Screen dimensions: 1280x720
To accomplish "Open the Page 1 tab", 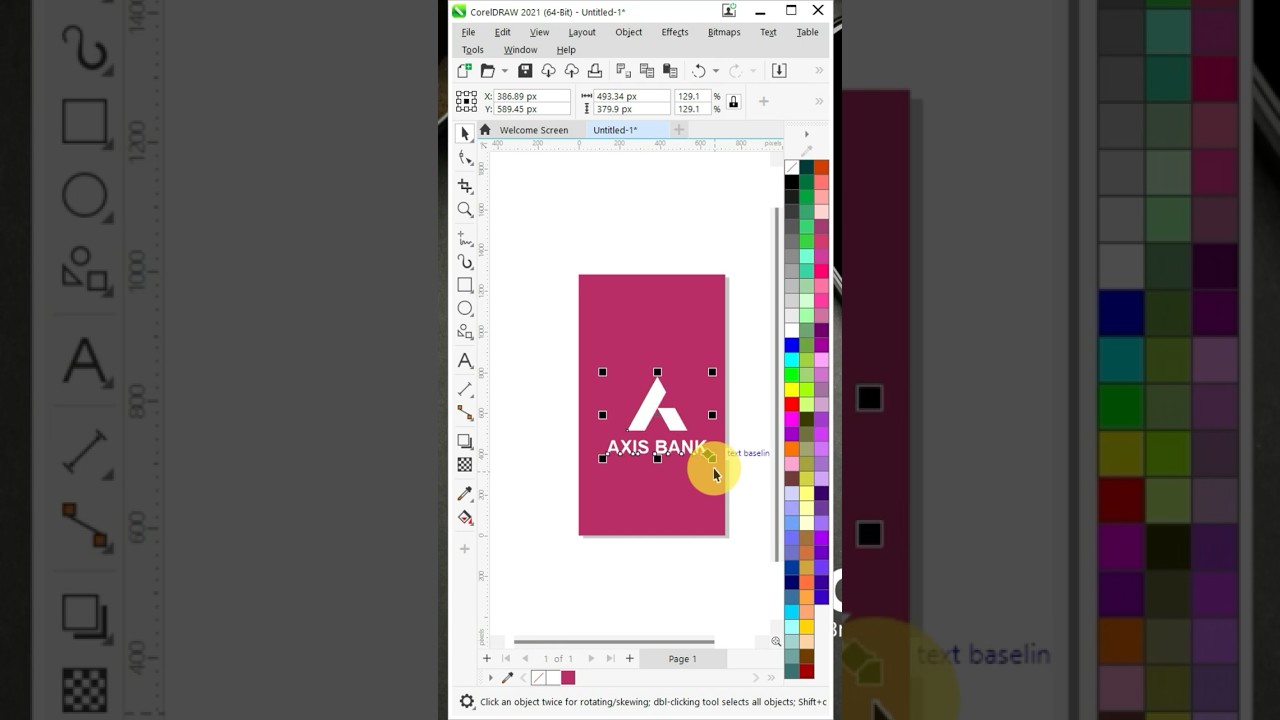I will (682, 659).
